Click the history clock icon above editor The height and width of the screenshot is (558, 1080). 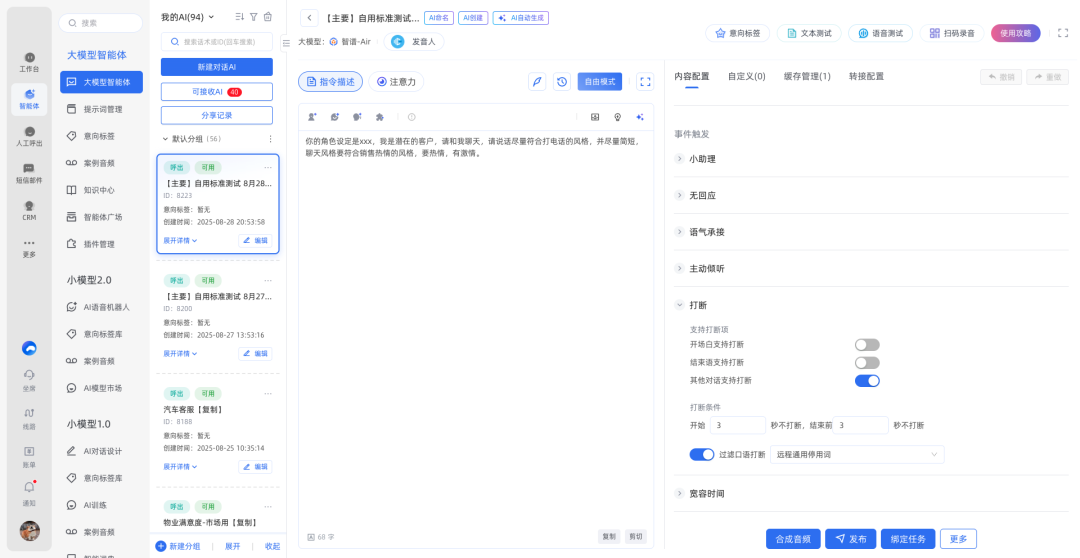(x=563, y=82)
